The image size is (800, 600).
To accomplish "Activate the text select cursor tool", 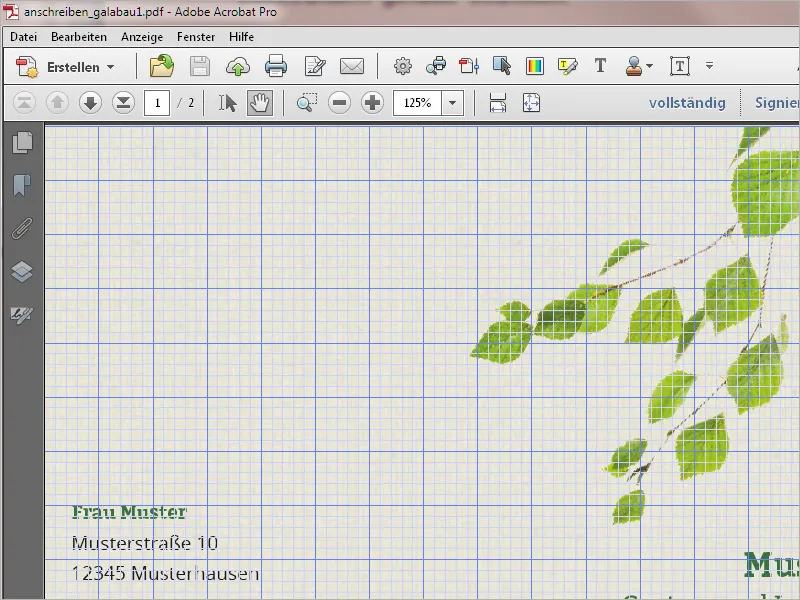I will [x=228, y=103].
